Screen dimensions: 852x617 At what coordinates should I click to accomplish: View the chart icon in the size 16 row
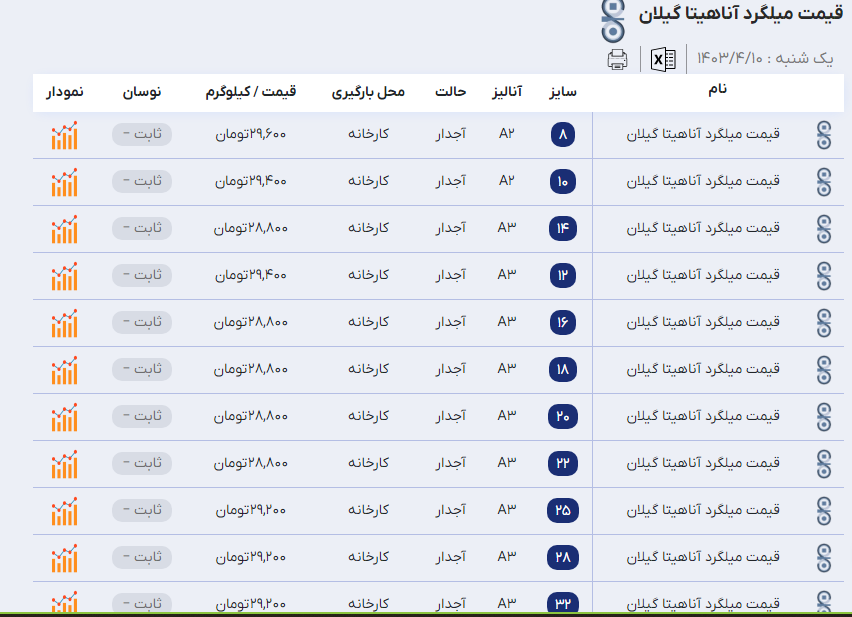tap(65, 323)
